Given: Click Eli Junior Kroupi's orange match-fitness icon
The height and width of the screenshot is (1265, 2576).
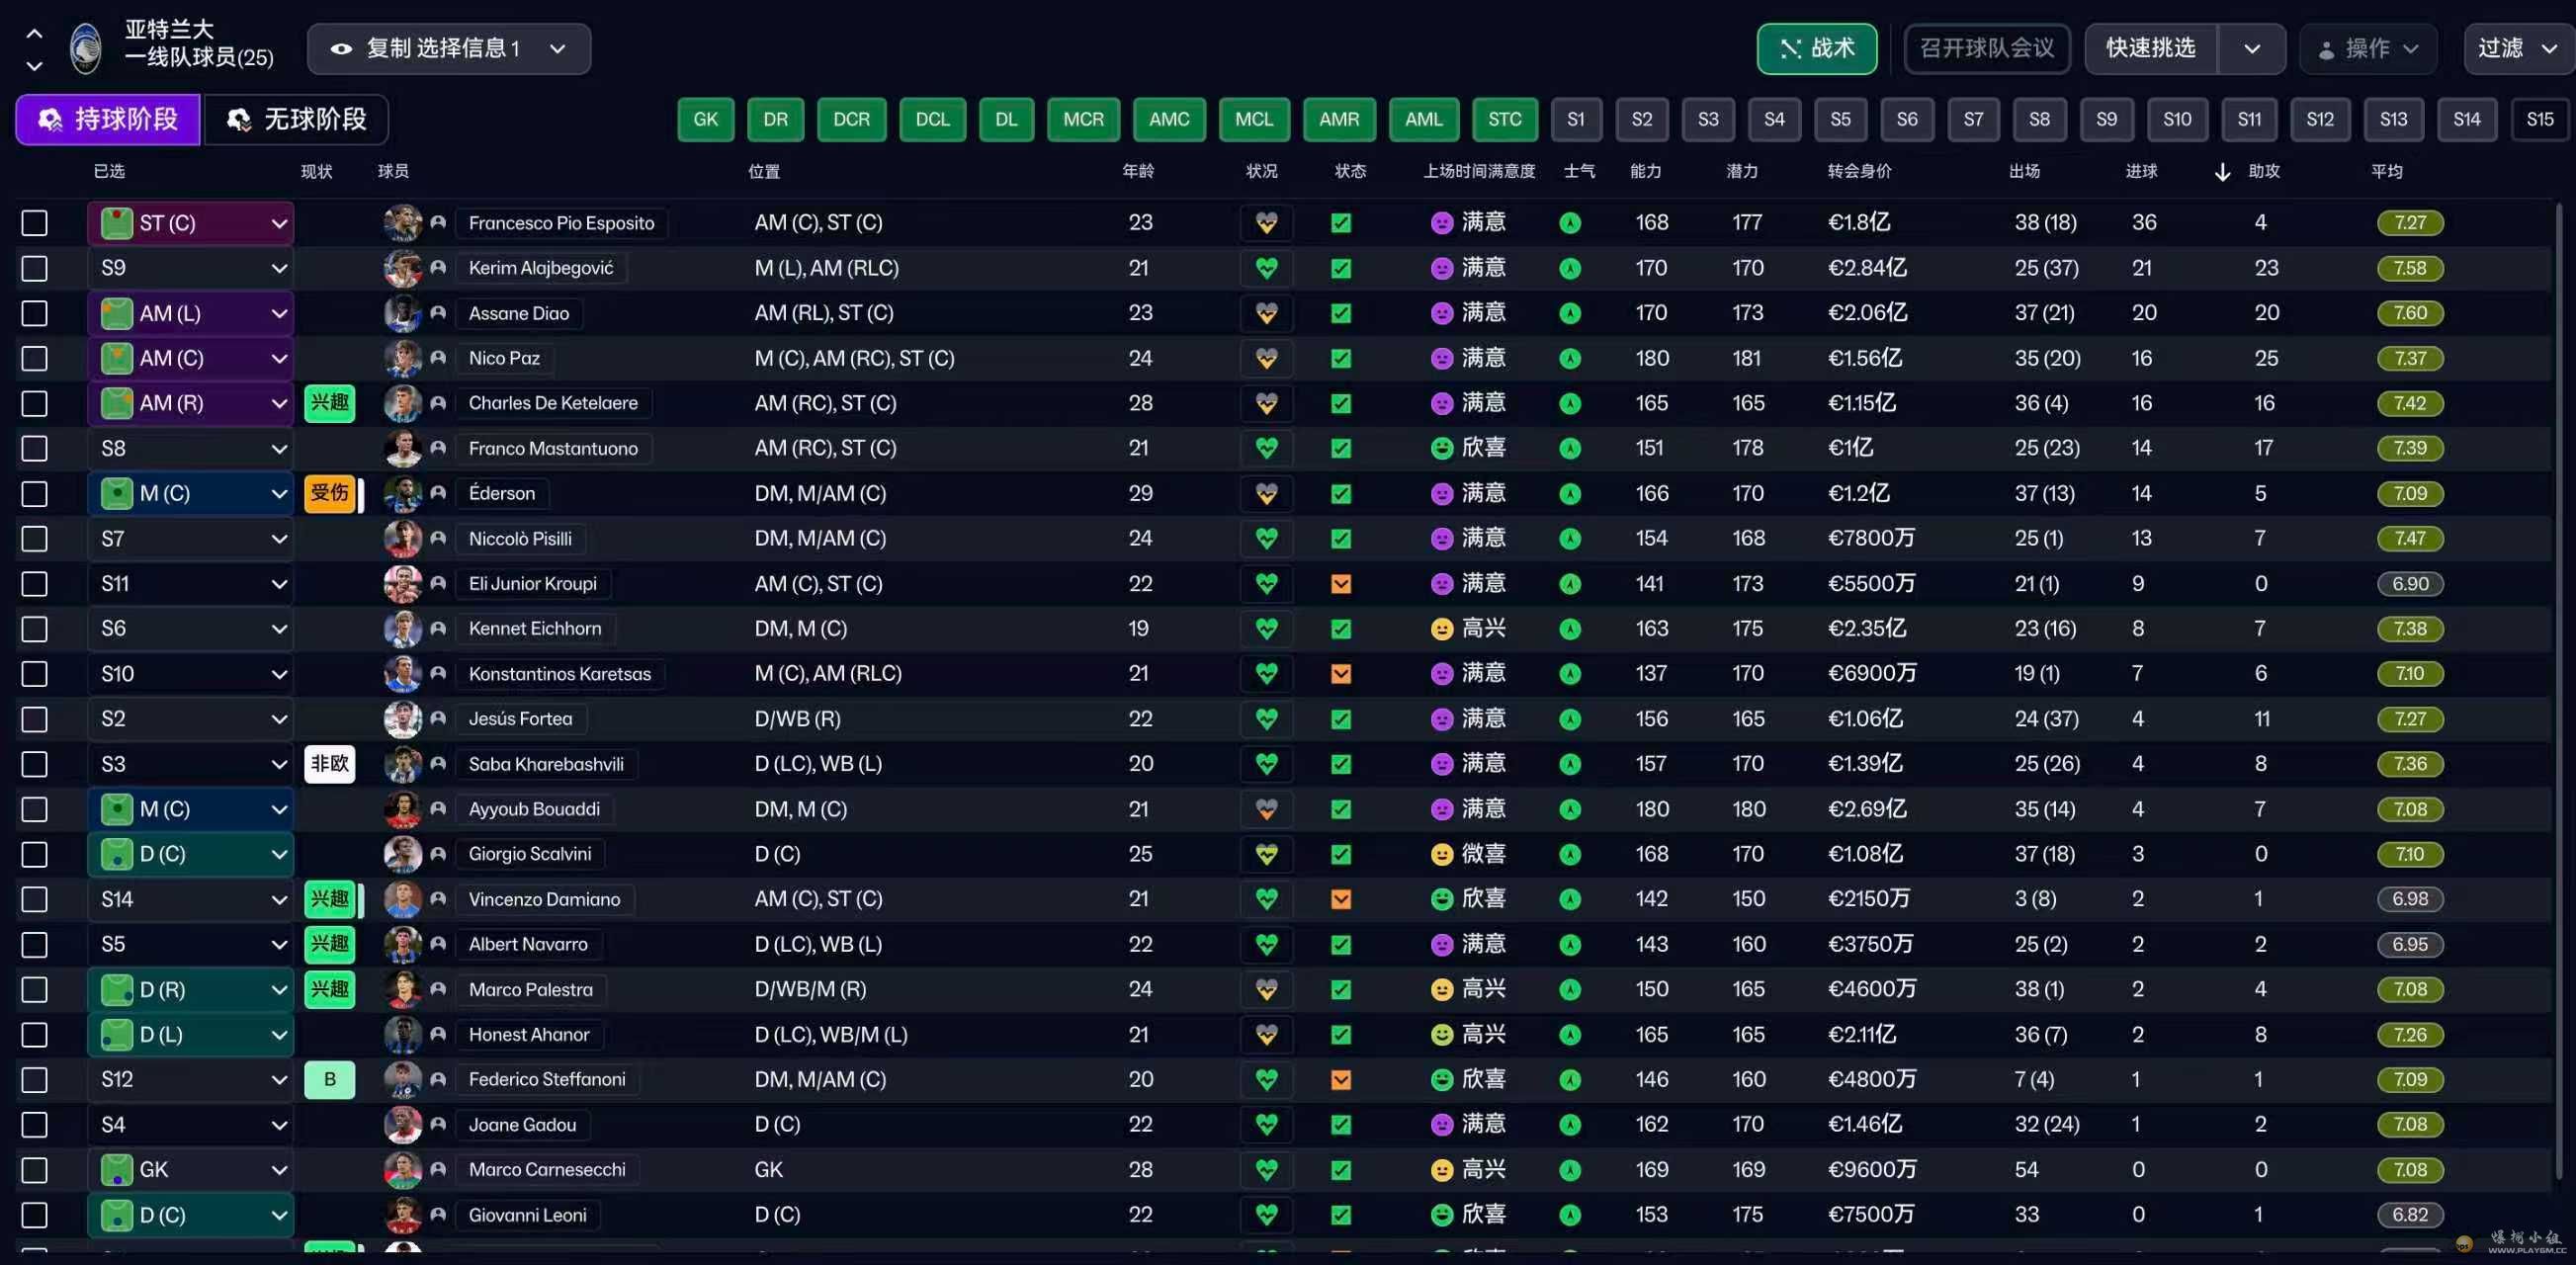Looking at the screenshot, I should 1341,584.
